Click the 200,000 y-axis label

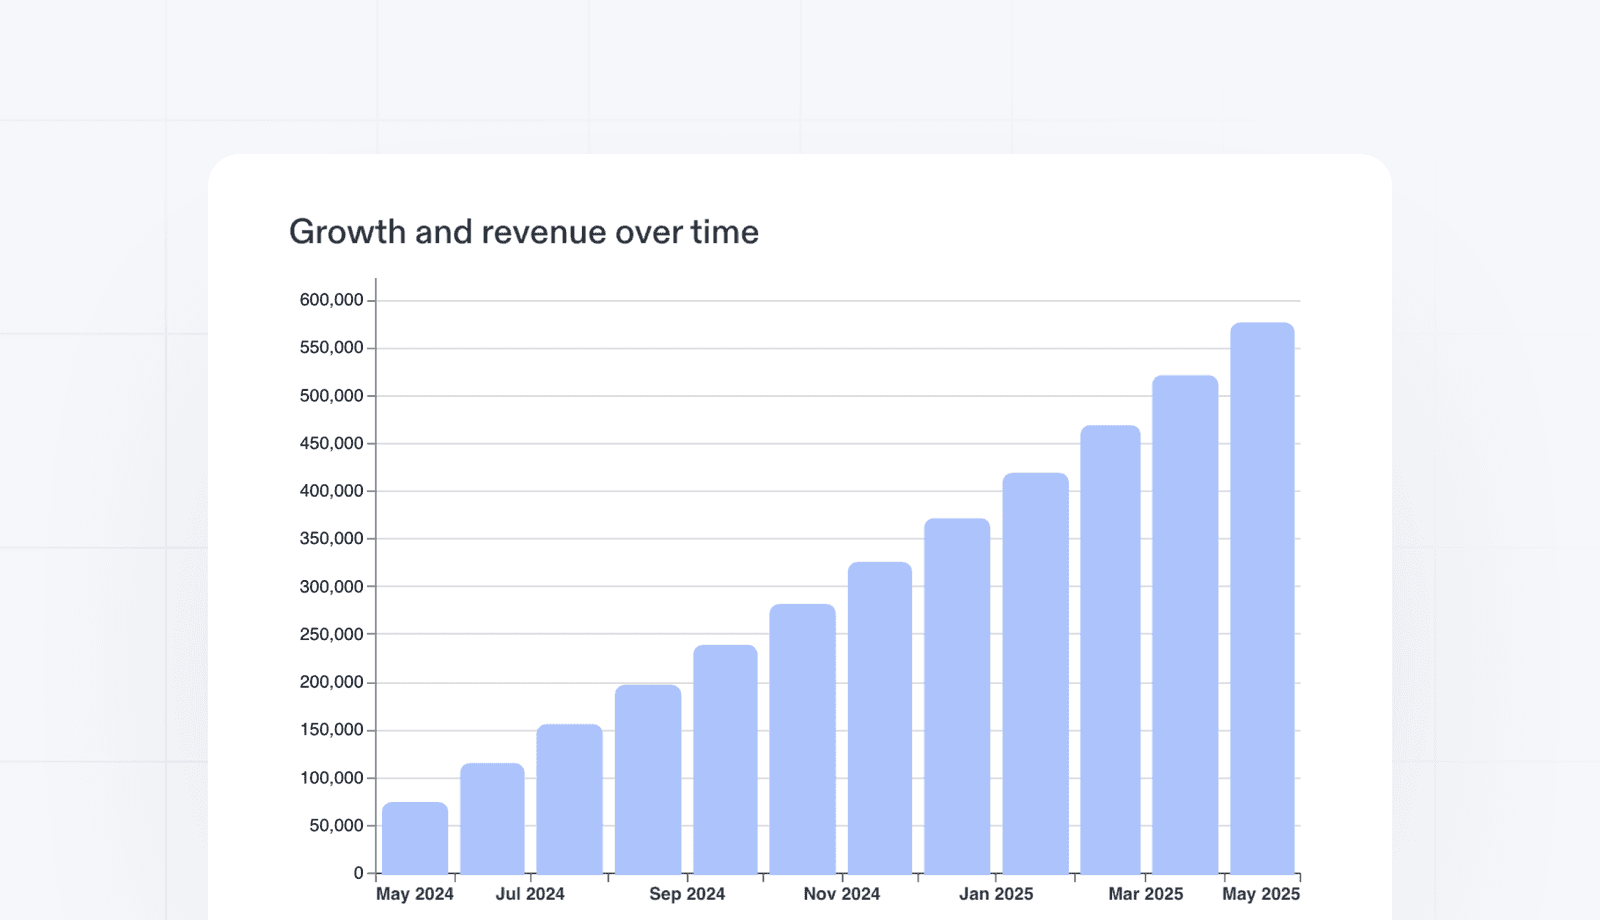[331, 682]
